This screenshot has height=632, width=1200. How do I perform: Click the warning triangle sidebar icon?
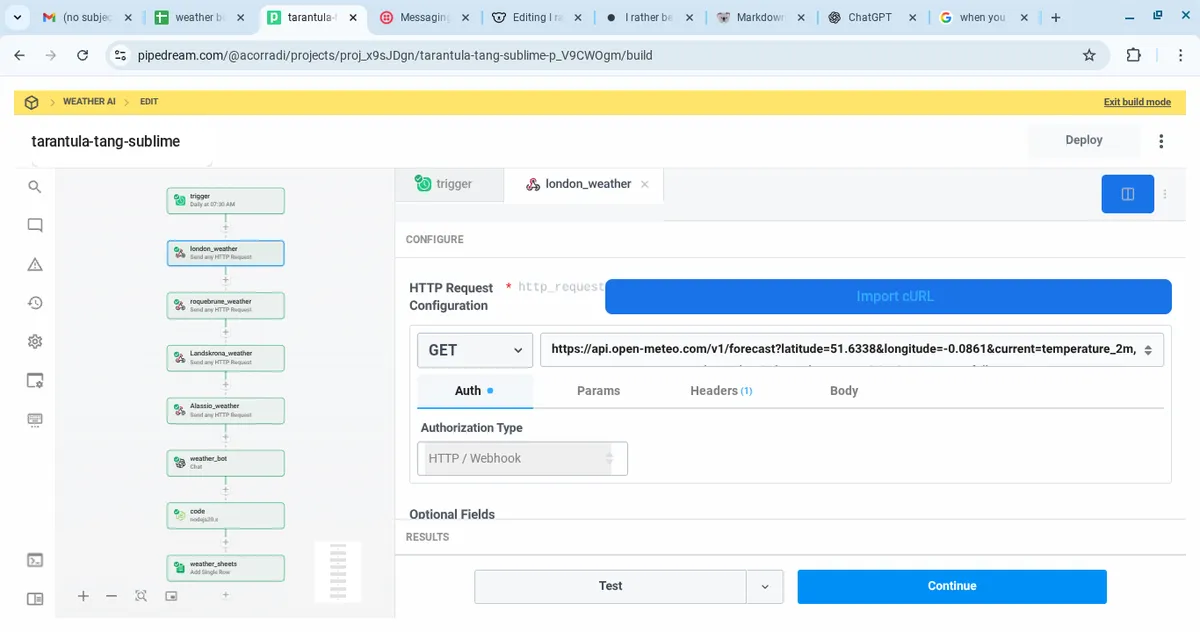click(x=35, y=264)
